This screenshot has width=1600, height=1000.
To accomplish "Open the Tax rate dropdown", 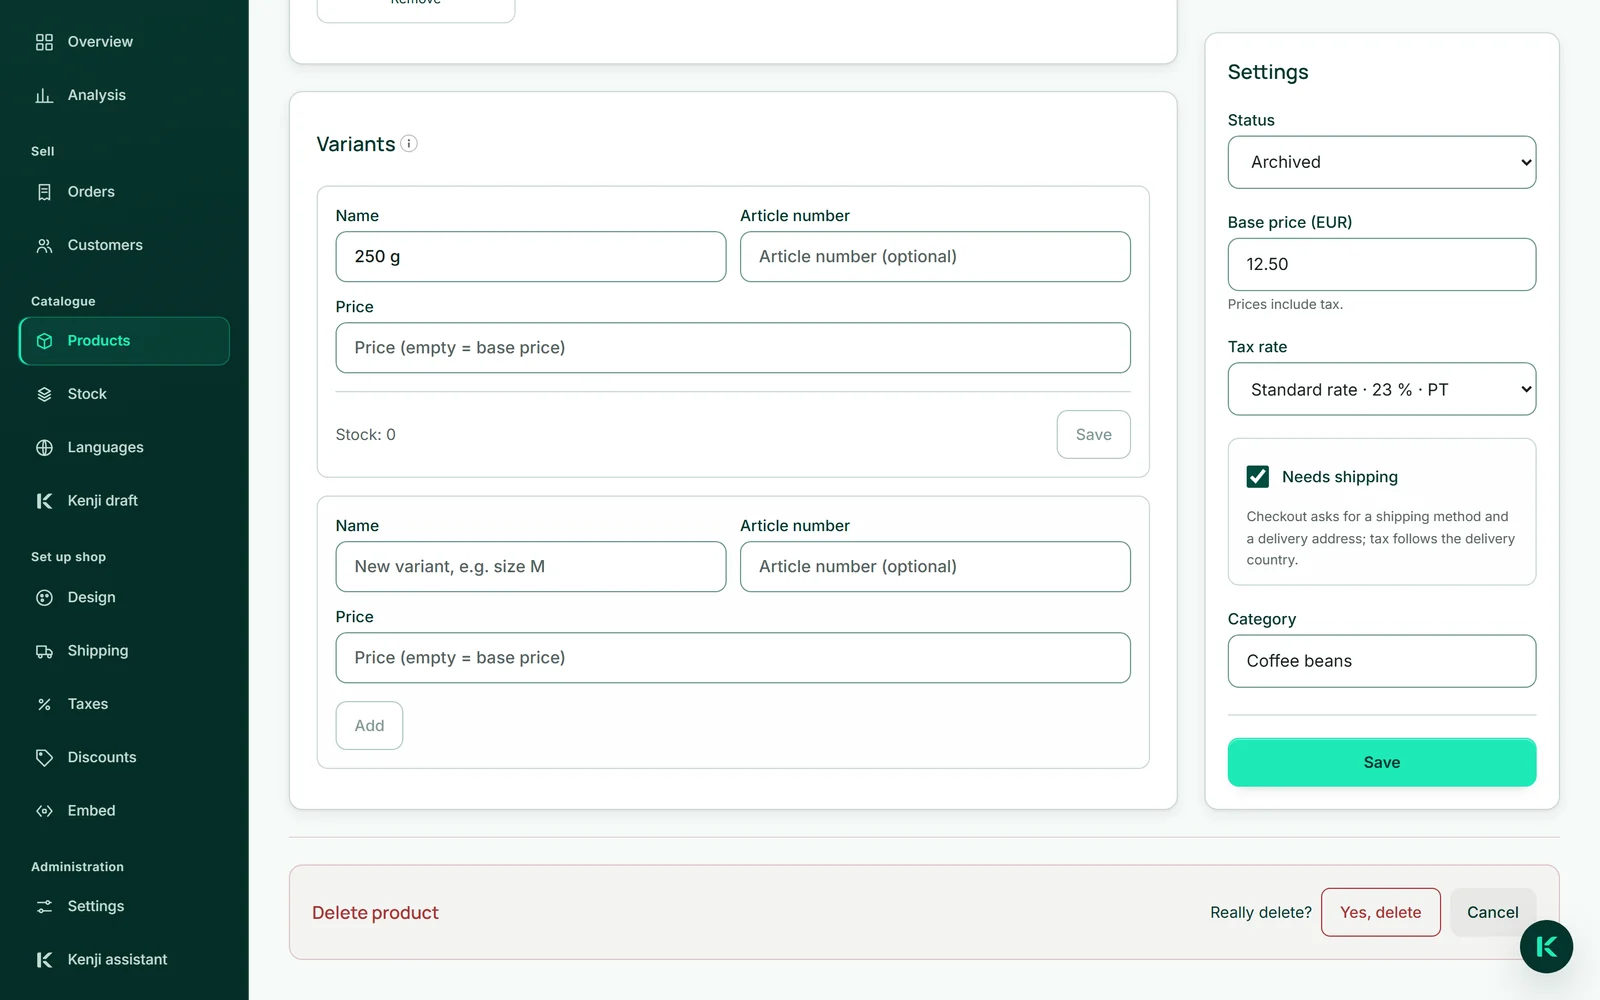I will (1381, 389).
